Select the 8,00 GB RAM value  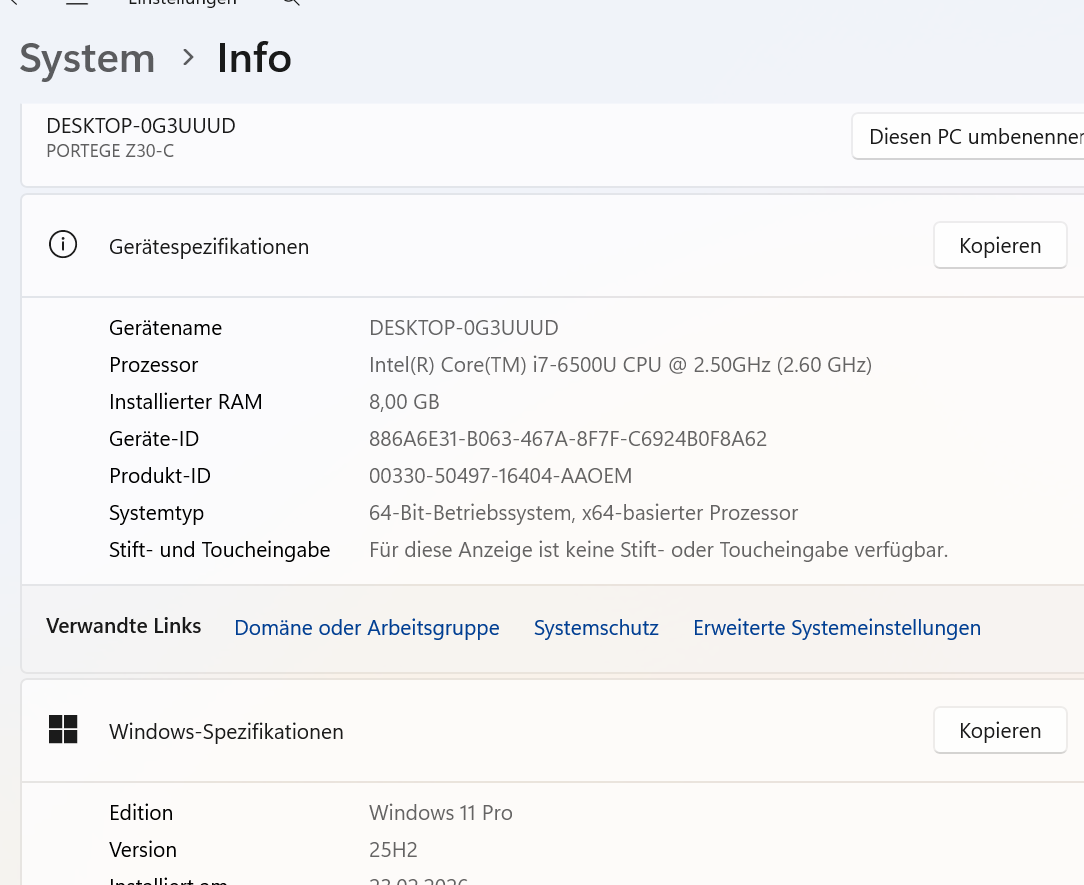404,402
